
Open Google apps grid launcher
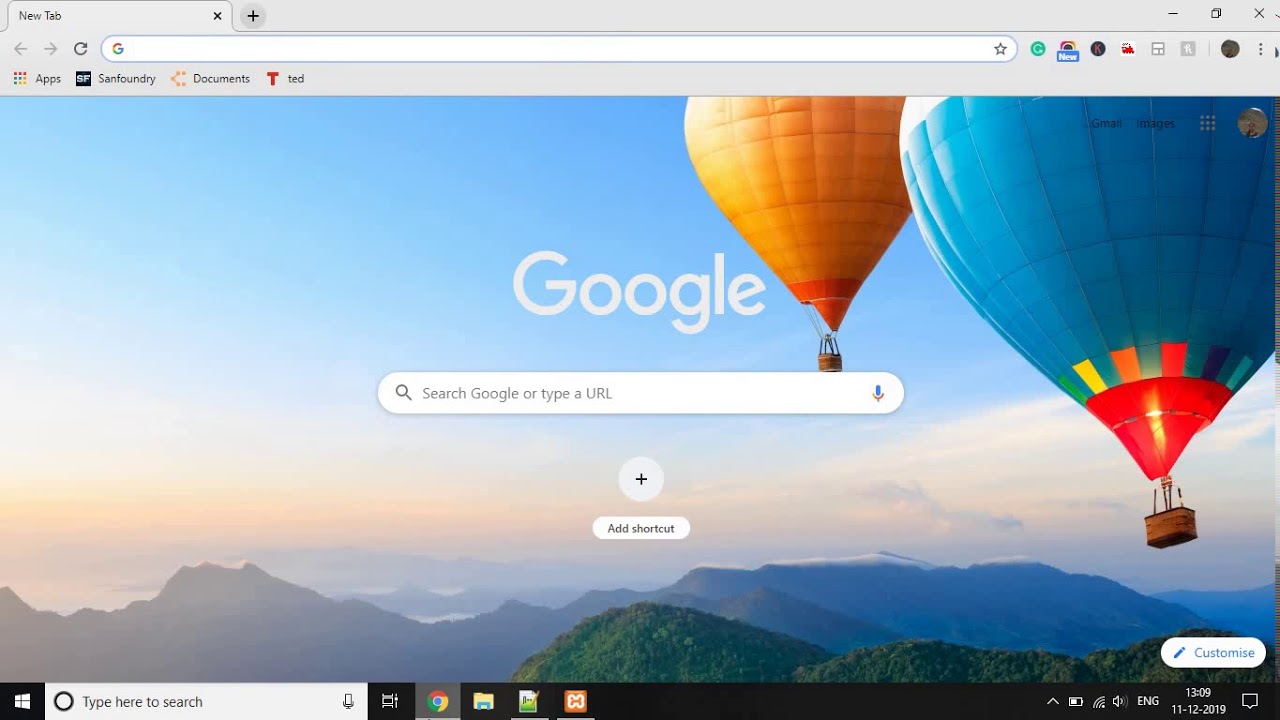[x=1207, y=123]
